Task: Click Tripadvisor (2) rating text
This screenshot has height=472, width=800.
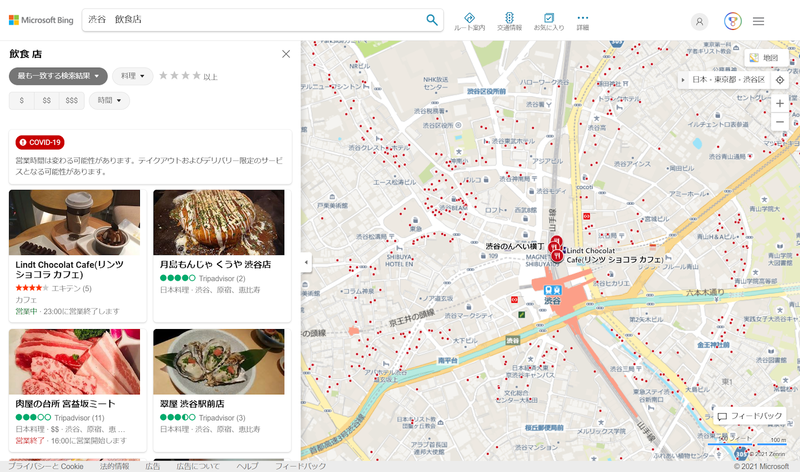Action: pos(222,278)
